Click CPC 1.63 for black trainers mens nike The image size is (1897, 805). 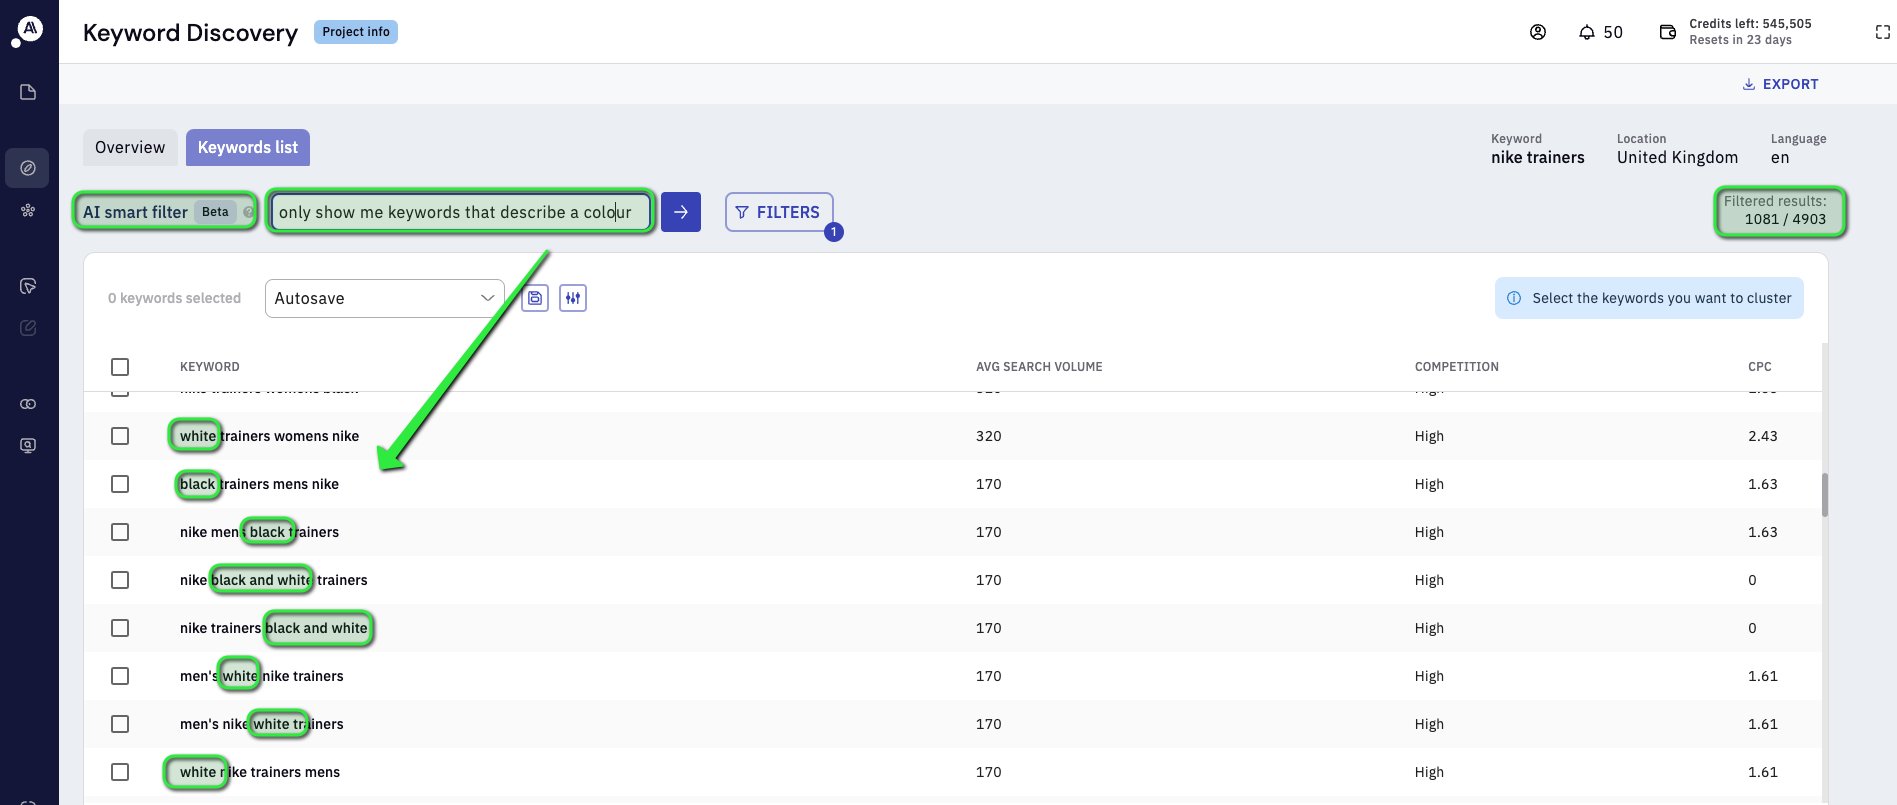[1763, 484]
